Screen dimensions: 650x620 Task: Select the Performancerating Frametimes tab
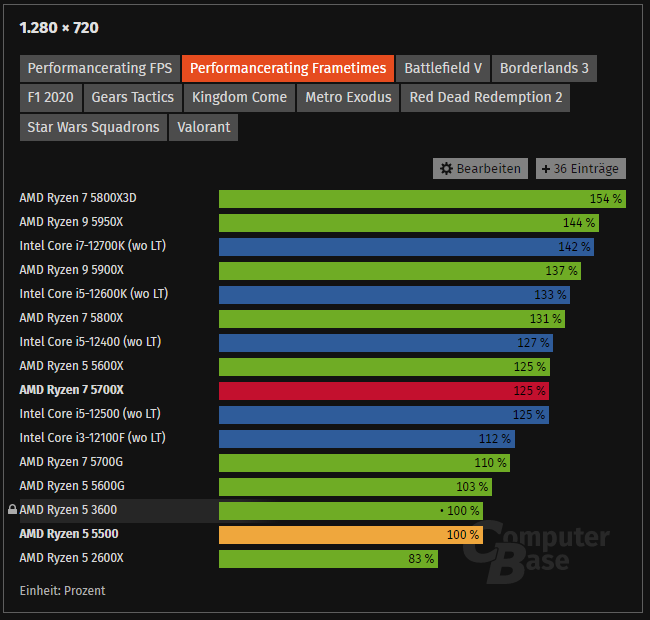pyautogui.click(x=288, y=68)
